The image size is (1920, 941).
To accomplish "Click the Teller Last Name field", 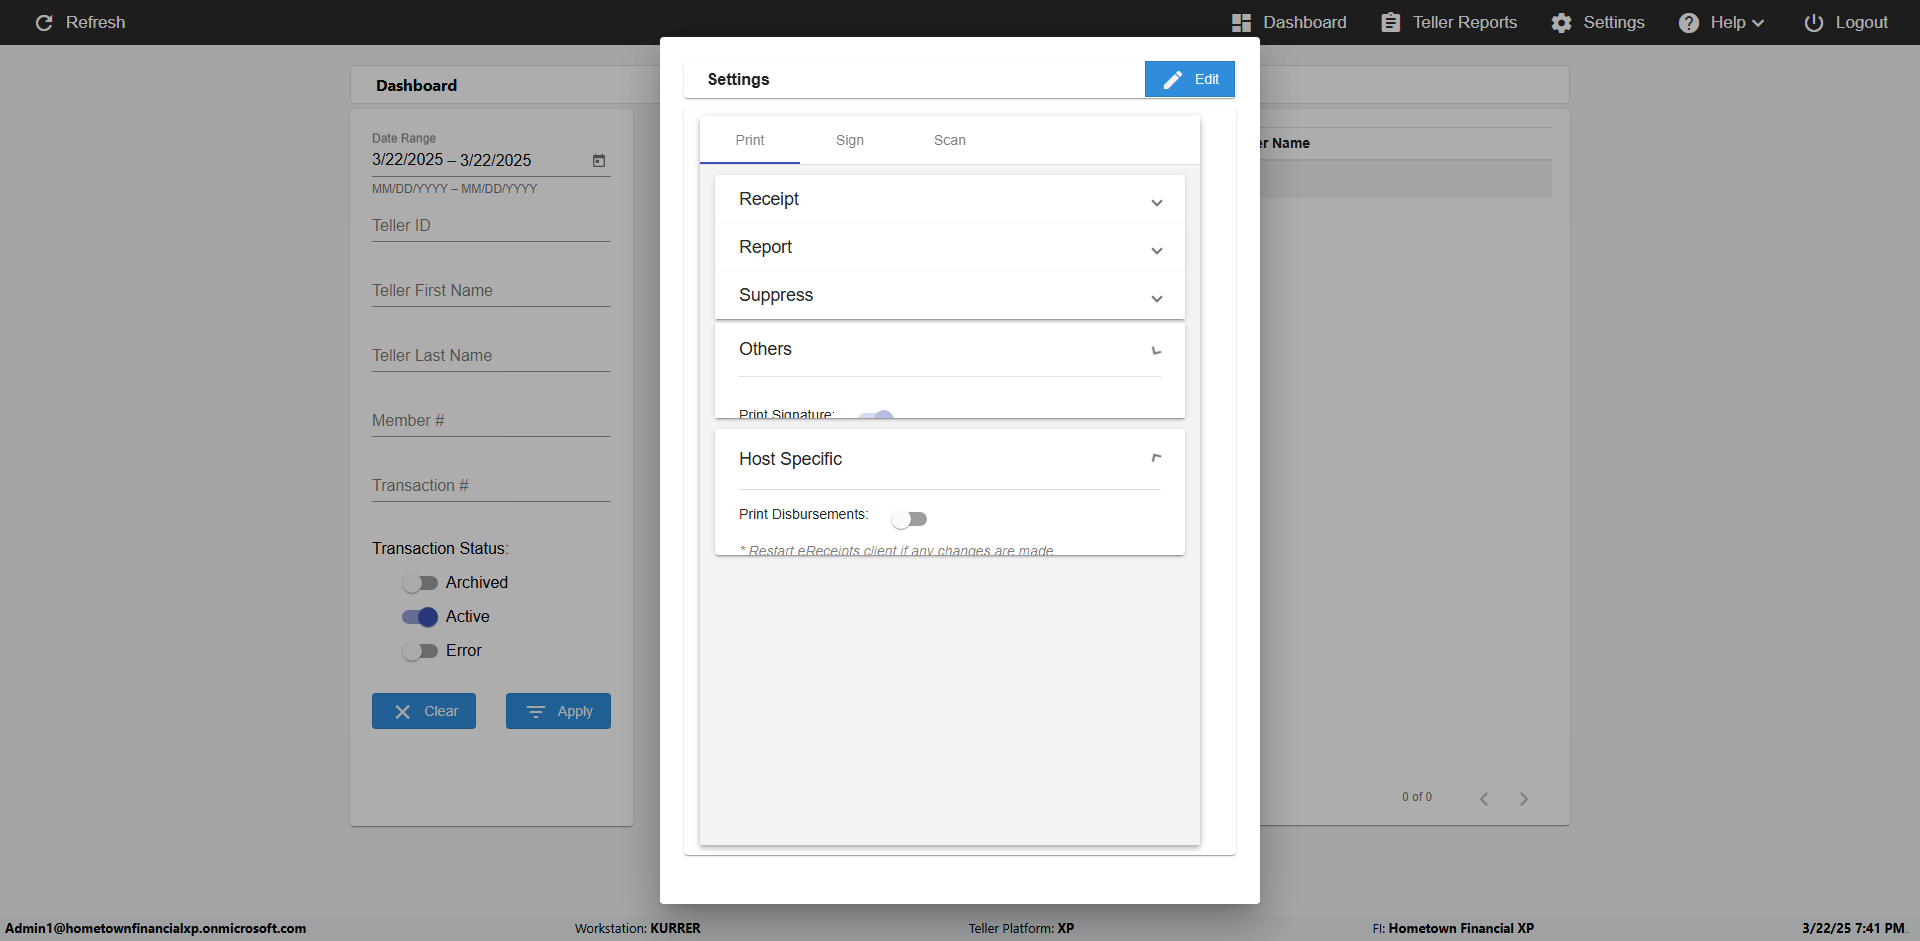I will tap(491, 356).
